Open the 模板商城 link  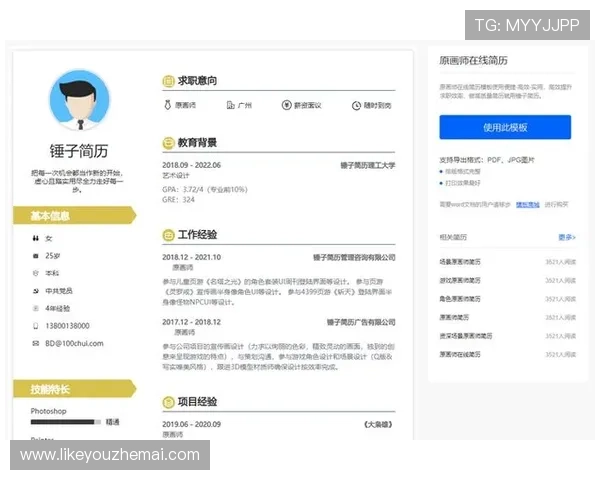click(527, 205)
